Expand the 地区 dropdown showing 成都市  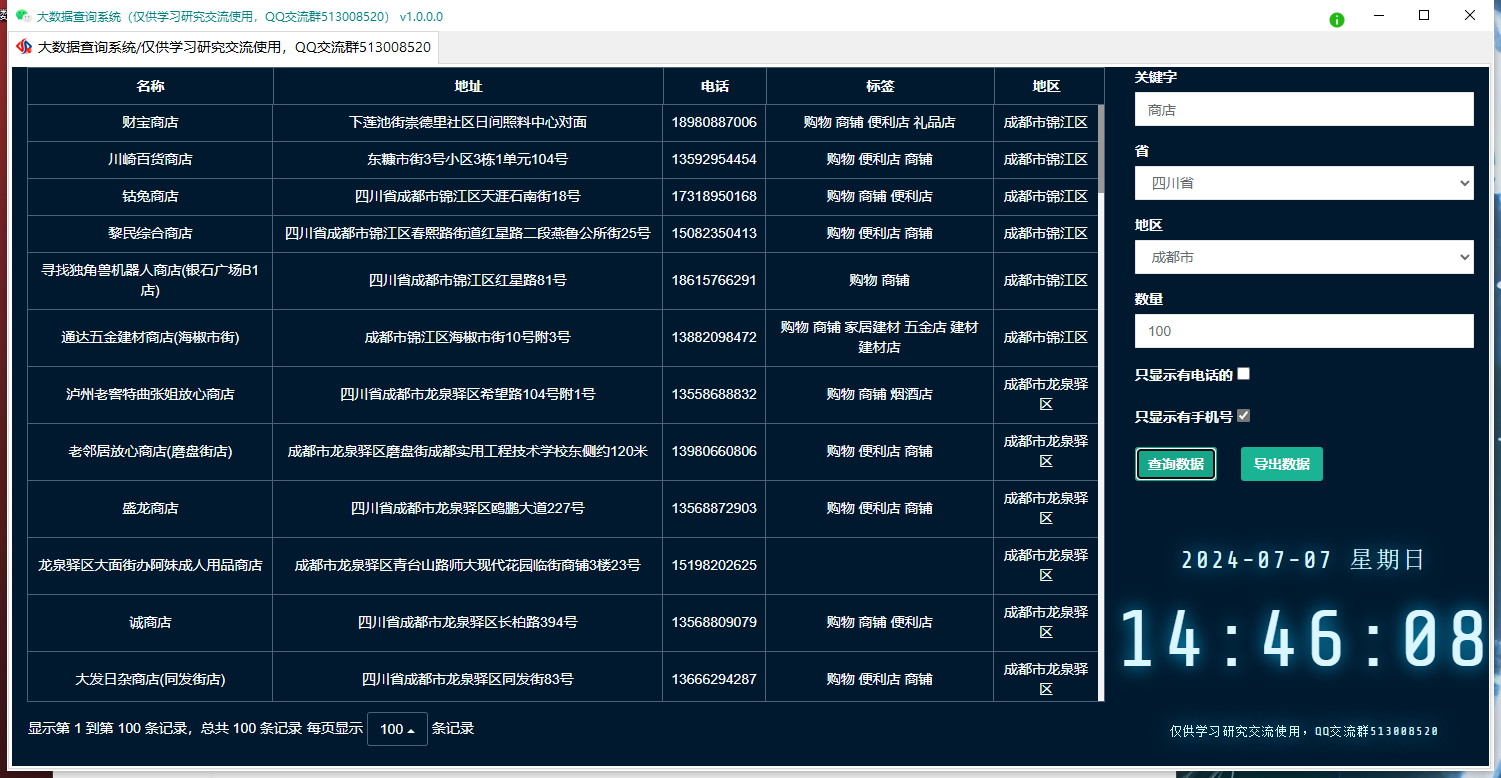point(1303,257)
